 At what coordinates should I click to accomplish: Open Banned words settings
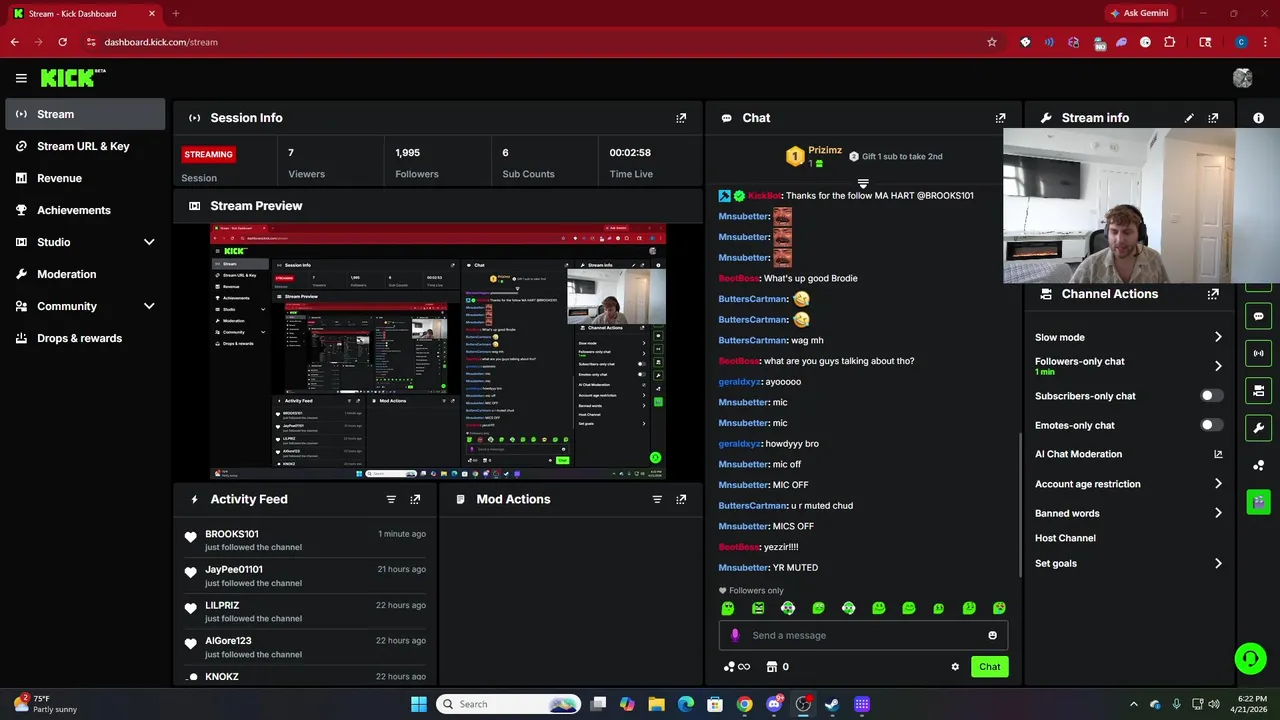pos(1128,513)
